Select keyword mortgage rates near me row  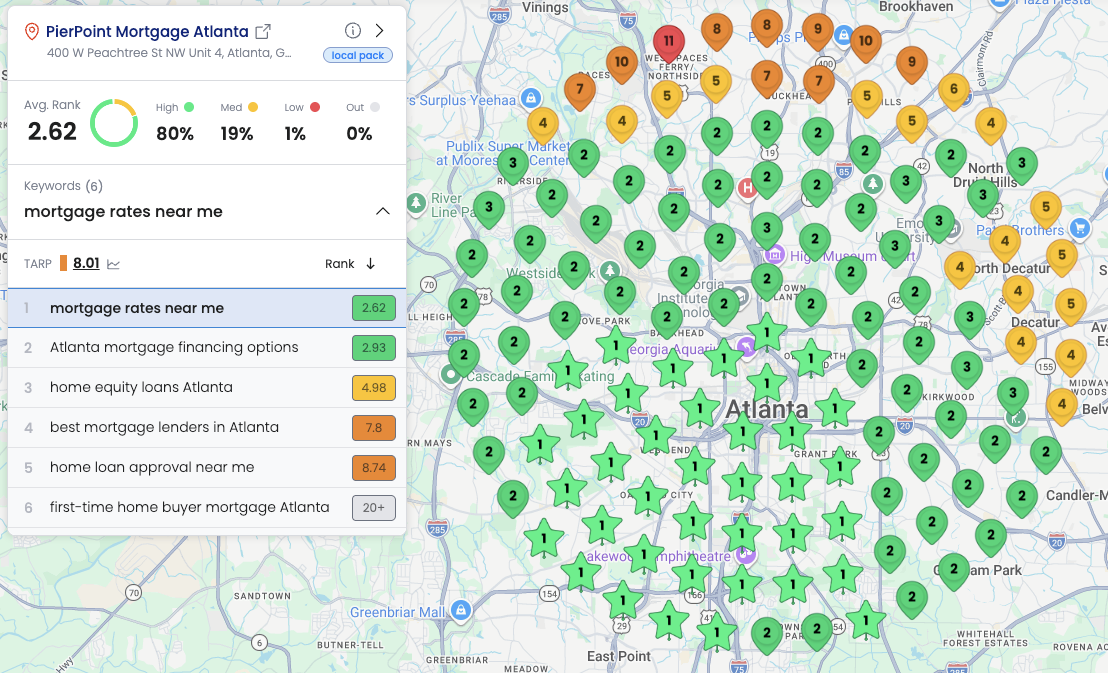[206, 308]
